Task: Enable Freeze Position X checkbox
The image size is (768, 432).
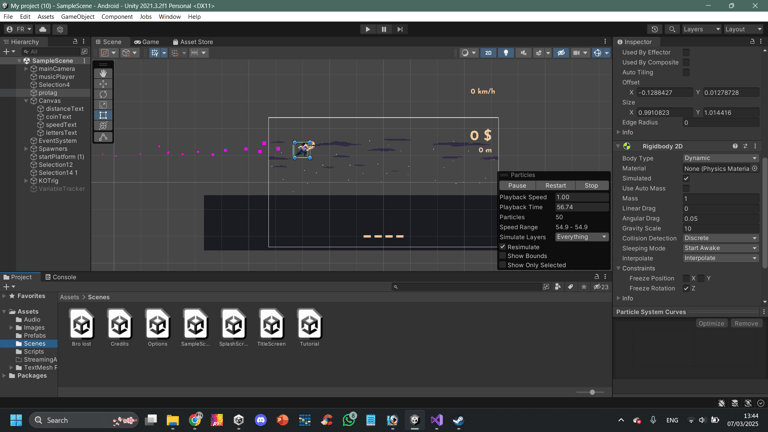Action: coord(686,278)
